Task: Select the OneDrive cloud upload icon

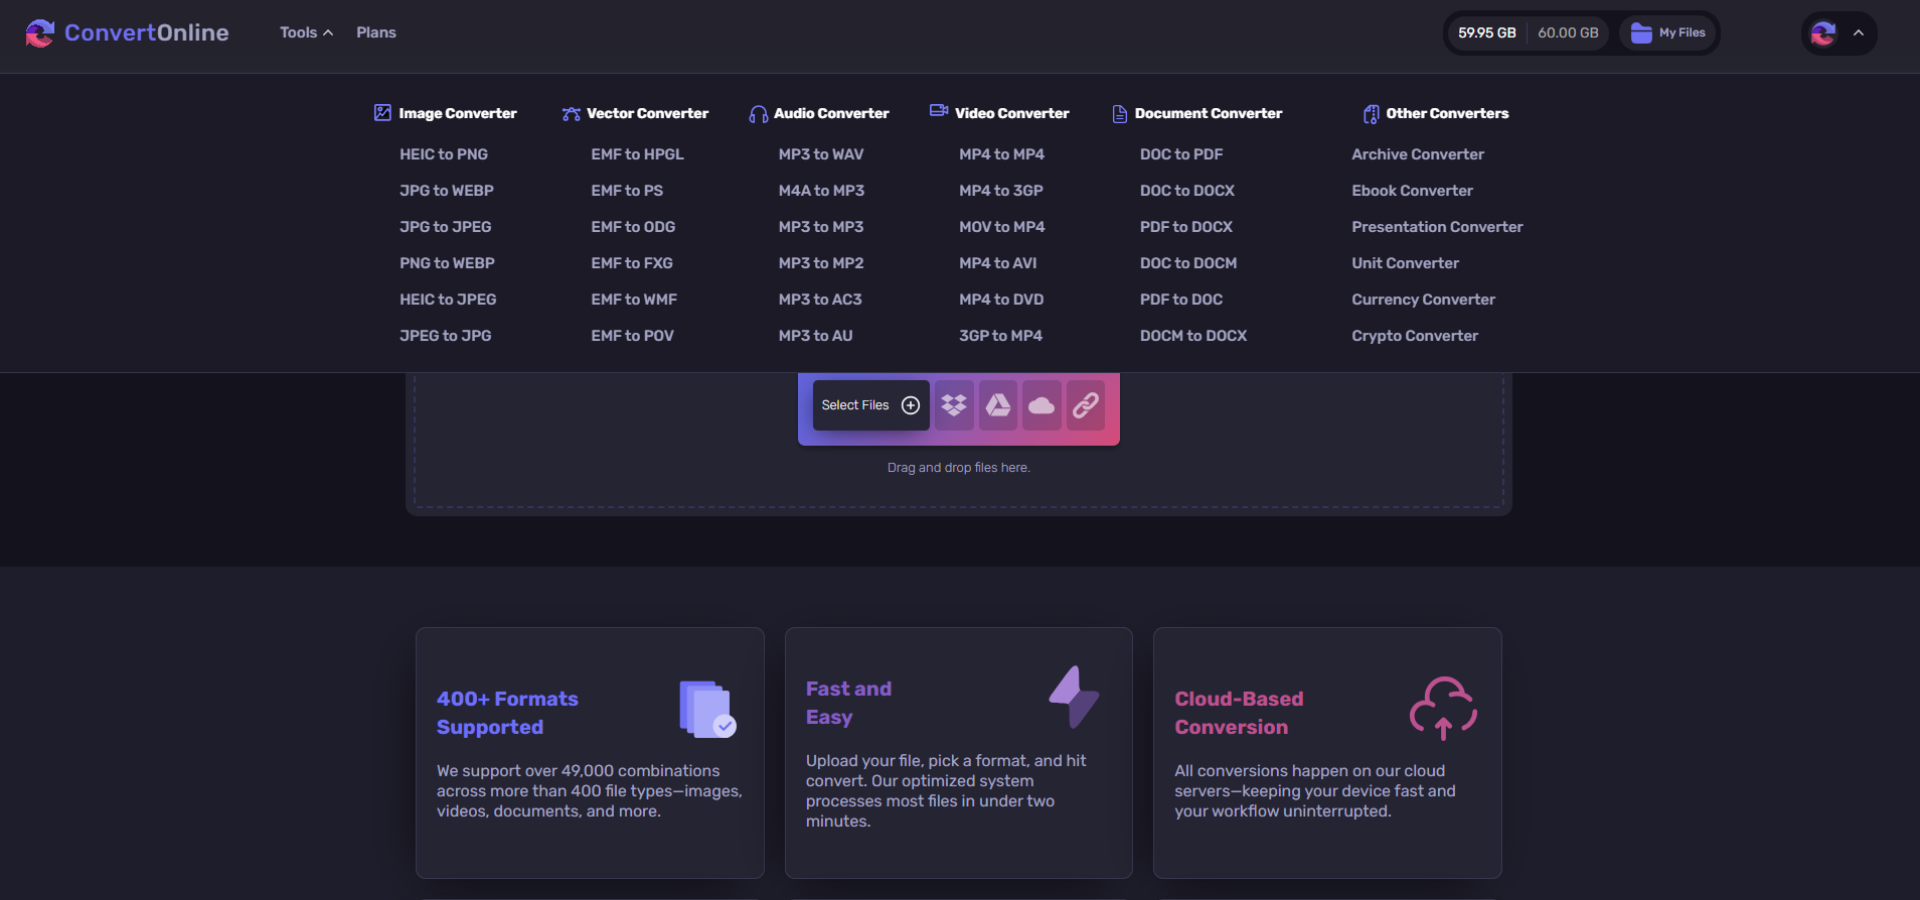Action: pyautogui.click(x=1041, y=405)
